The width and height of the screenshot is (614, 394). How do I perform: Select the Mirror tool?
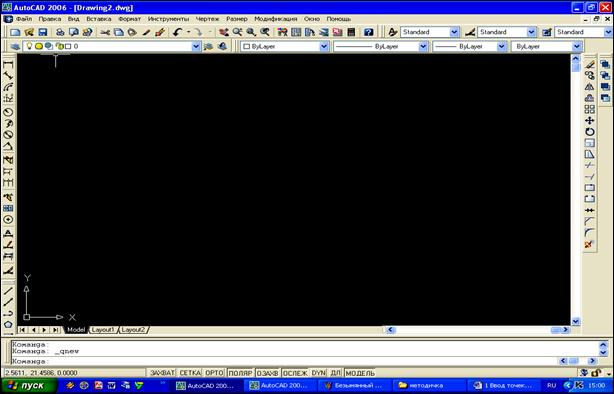pos(589,87)
